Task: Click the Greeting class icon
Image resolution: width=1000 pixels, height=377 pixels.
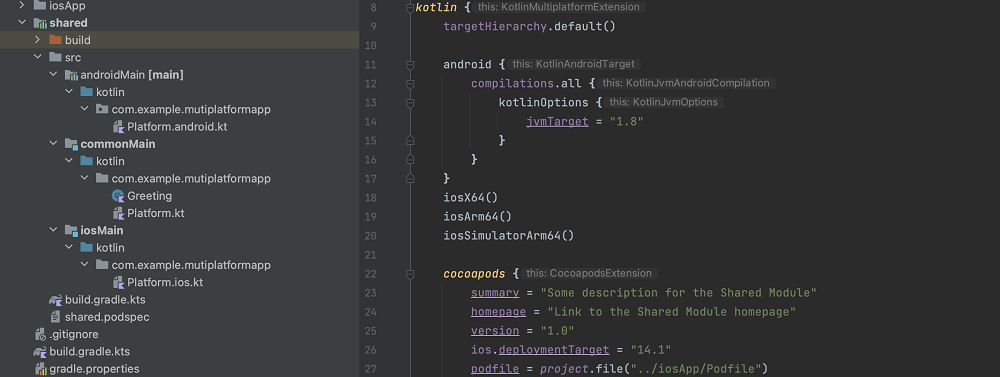Action: tap(118, 196)
